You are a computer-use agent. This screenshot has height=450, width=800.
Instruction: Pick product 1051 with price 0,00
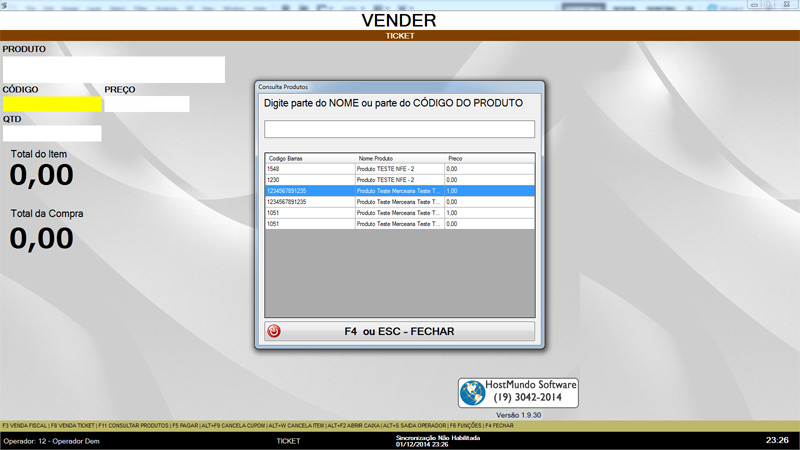point(399,224)
